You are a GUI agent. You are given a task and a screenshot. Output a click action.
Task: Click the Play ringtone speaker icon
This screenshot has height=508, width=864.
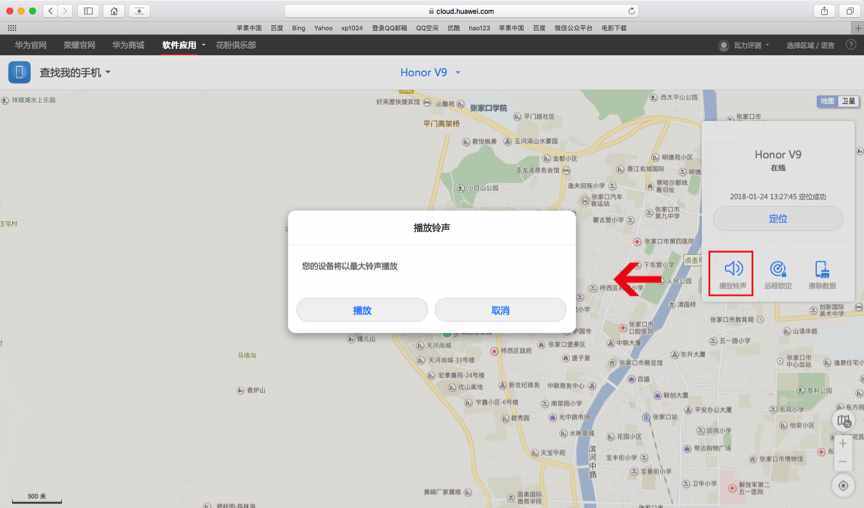pyautogui.click(x=733, y=268)
